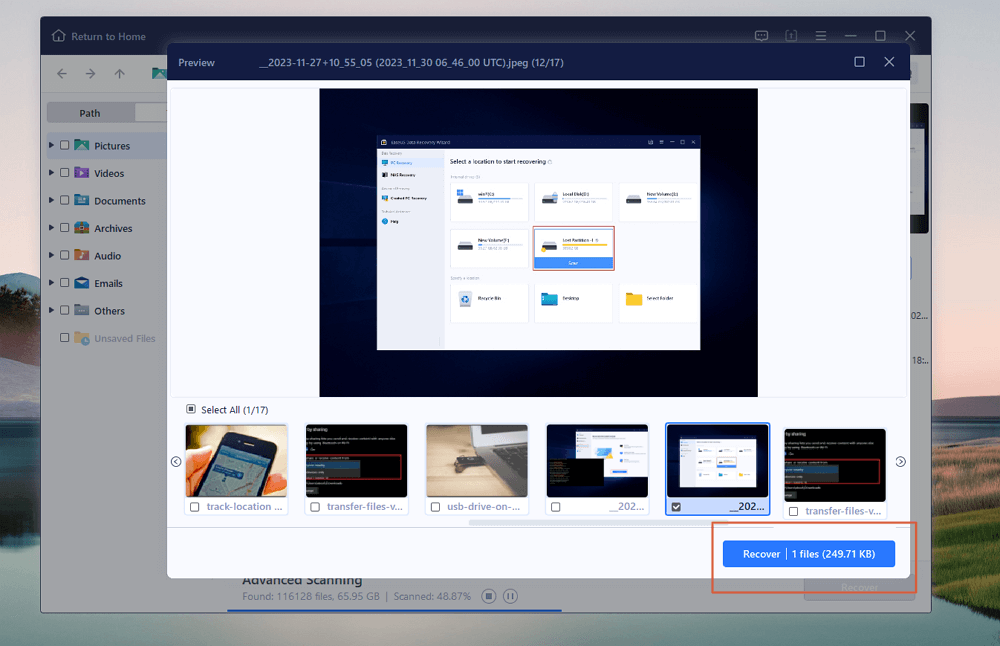Pause the advanced scanning
This screenshot has width=1000, height=646.
pos(510,596)
